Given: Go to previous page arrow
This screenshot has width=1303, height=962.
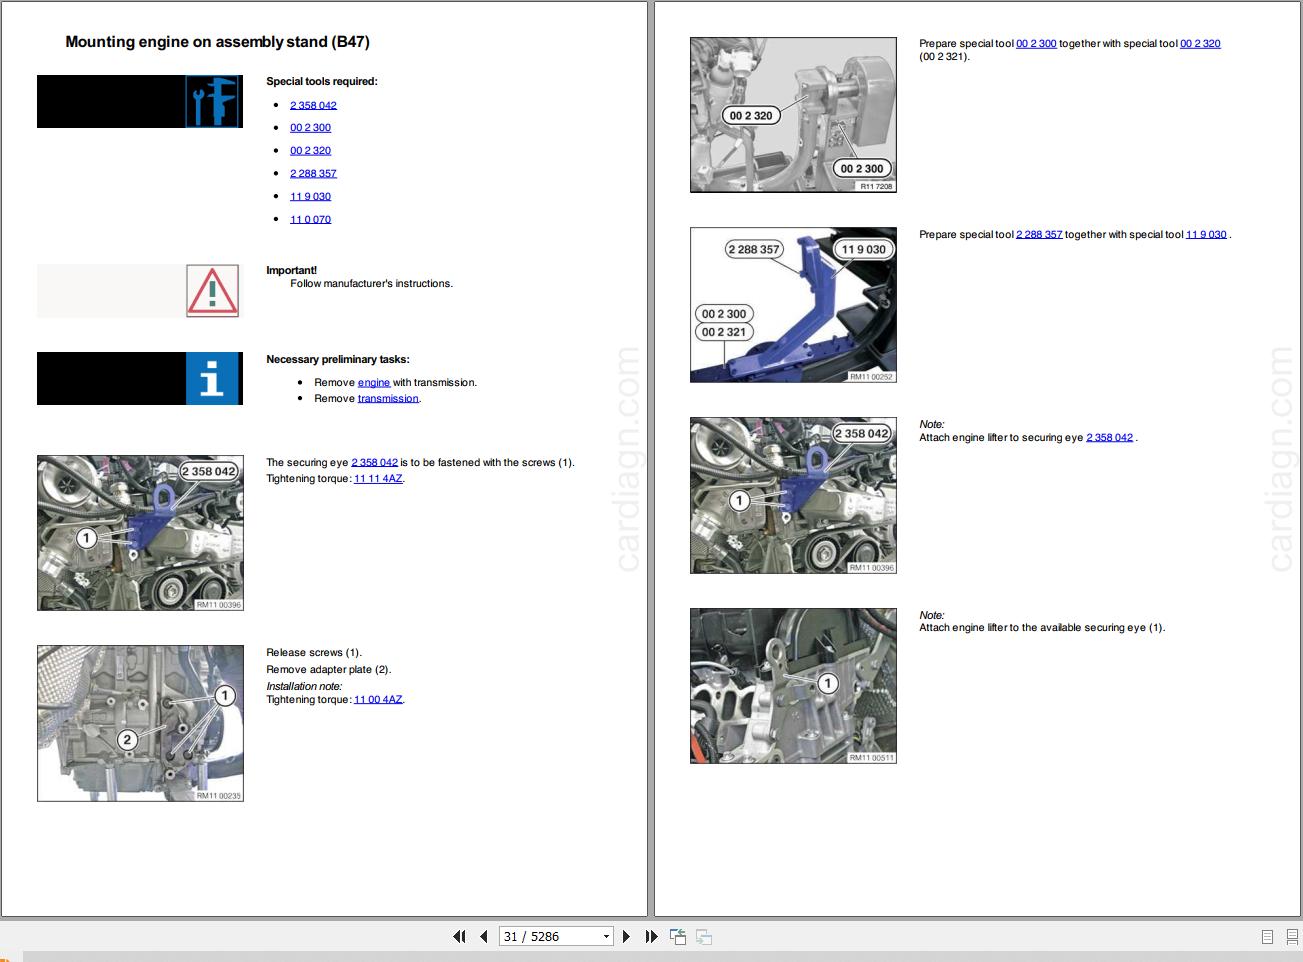Looking at the screenshot, I should coord(481,936).
